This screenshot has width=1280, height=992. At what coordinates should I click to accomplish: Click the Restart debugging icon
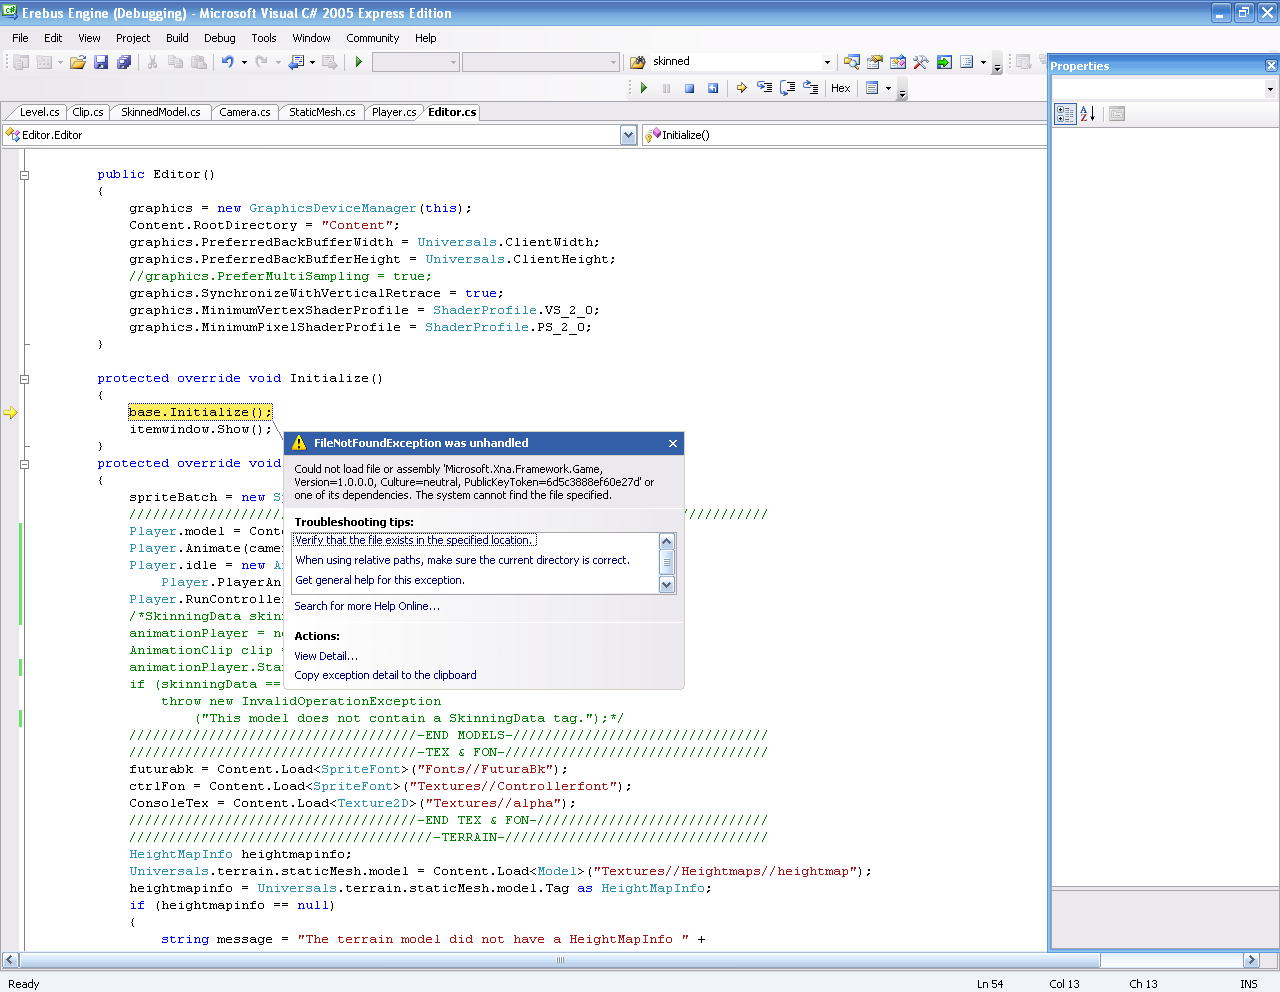point(713,88)
